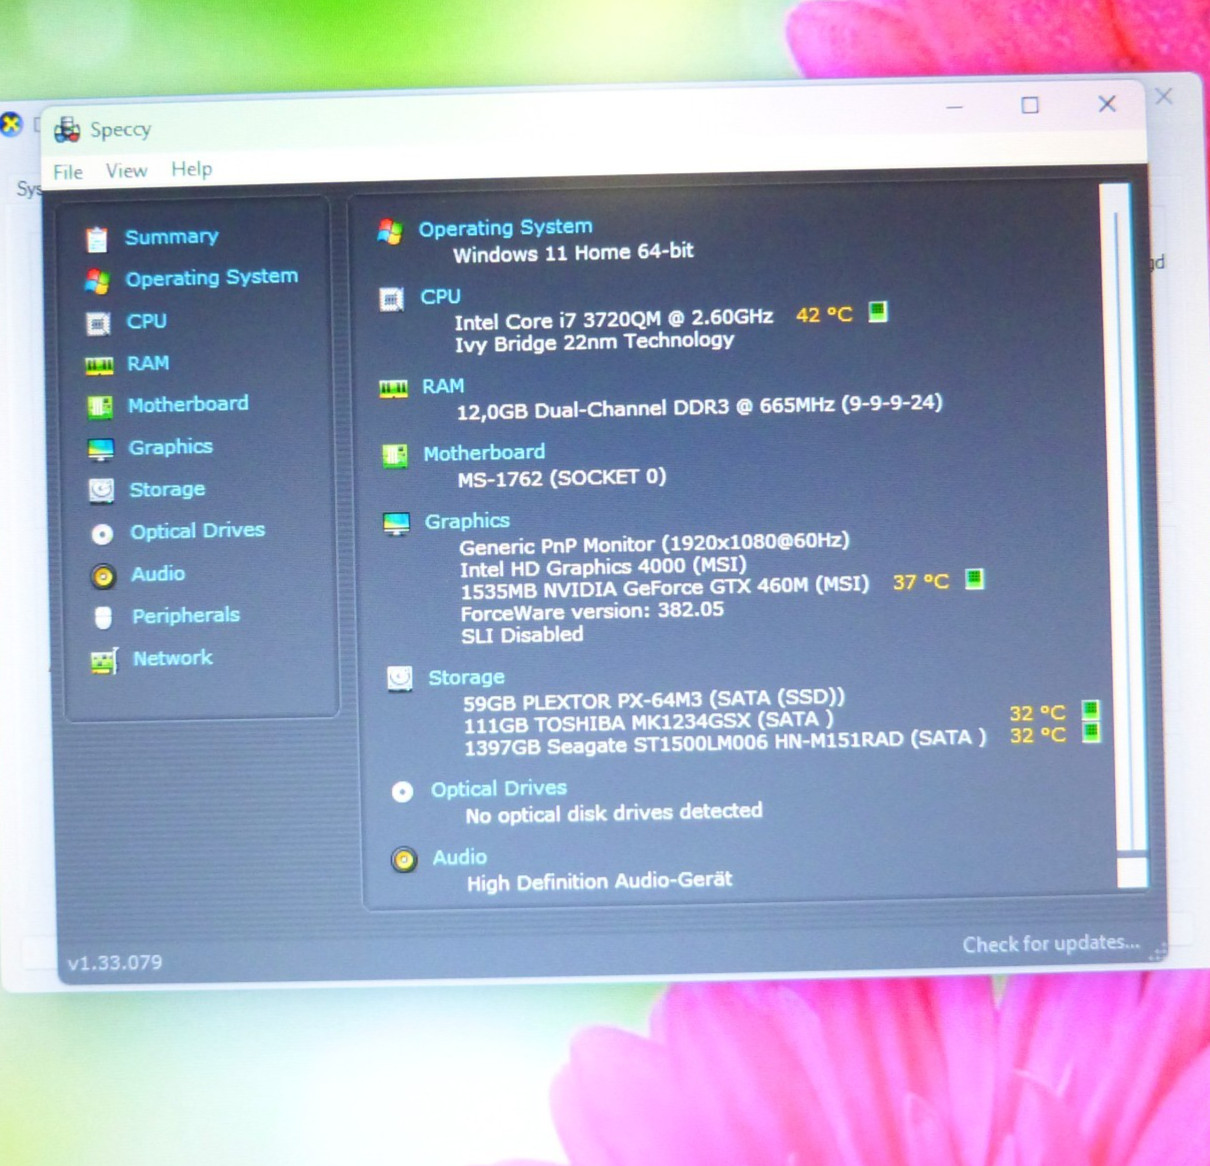Open Storage section from sidebar label
This screenshot has height=1166, width=1210.
(167, 489)
